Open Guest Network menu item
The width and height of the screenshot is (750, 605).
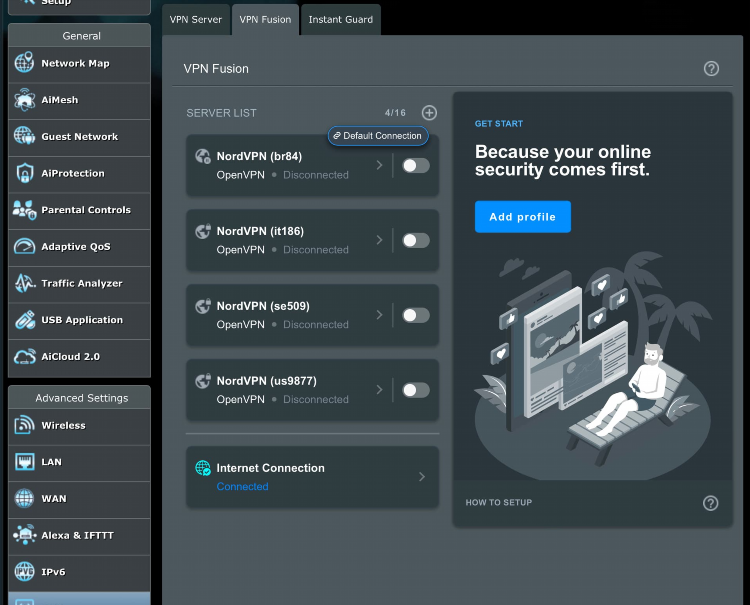pos(79,138)
